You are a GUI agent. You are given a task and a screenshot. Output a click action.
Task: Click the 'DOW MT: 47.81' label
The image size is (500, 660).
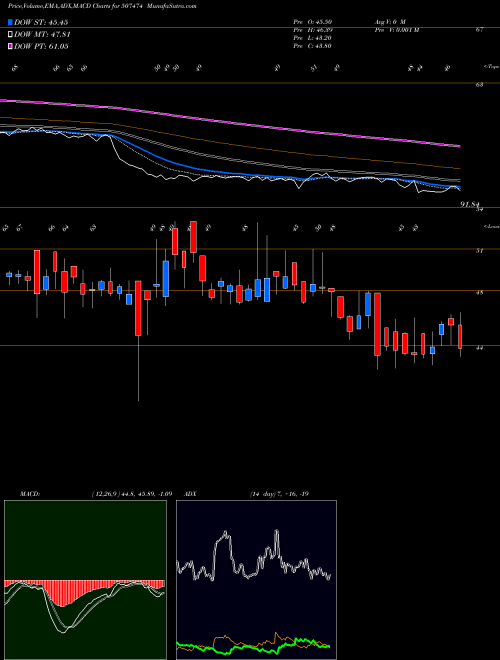tap(42, 35)
